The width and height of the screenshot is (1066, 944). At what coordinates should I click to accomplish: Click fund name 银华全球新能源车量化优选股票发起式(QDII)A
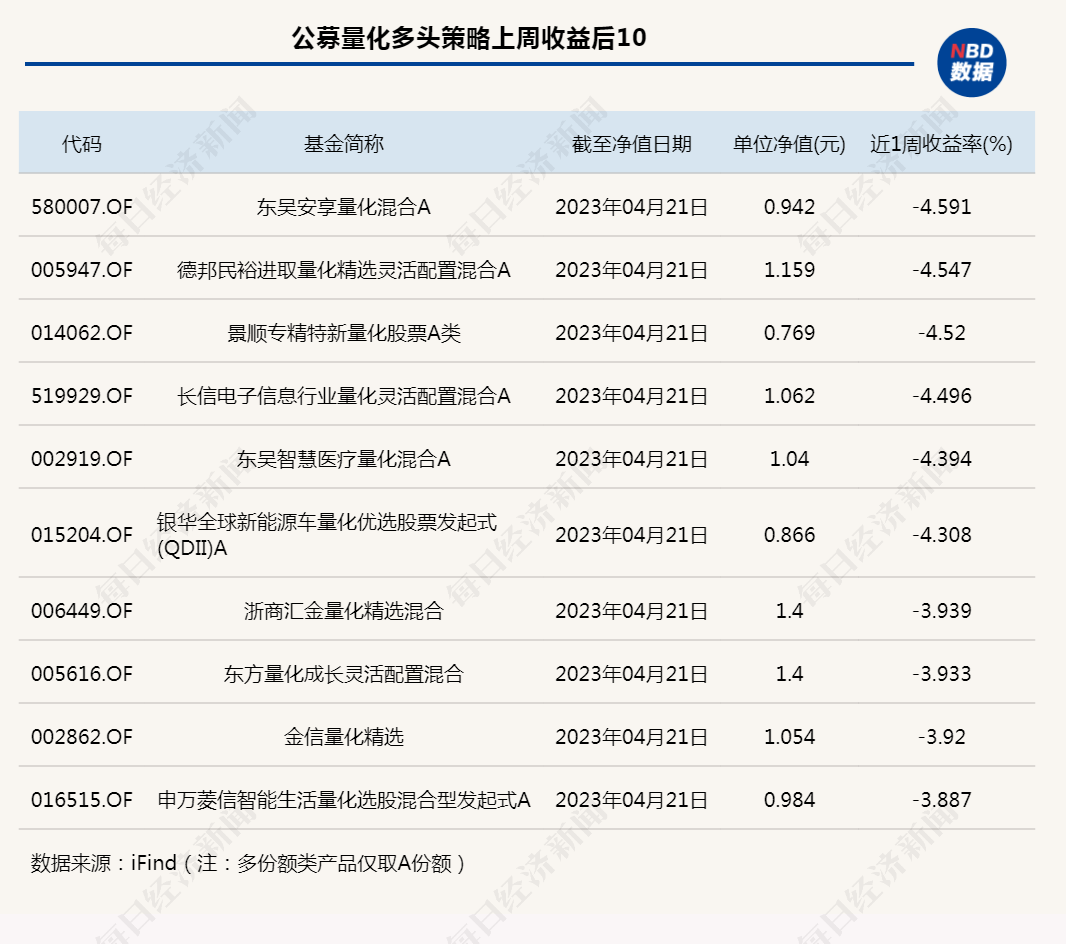[327, 535]
